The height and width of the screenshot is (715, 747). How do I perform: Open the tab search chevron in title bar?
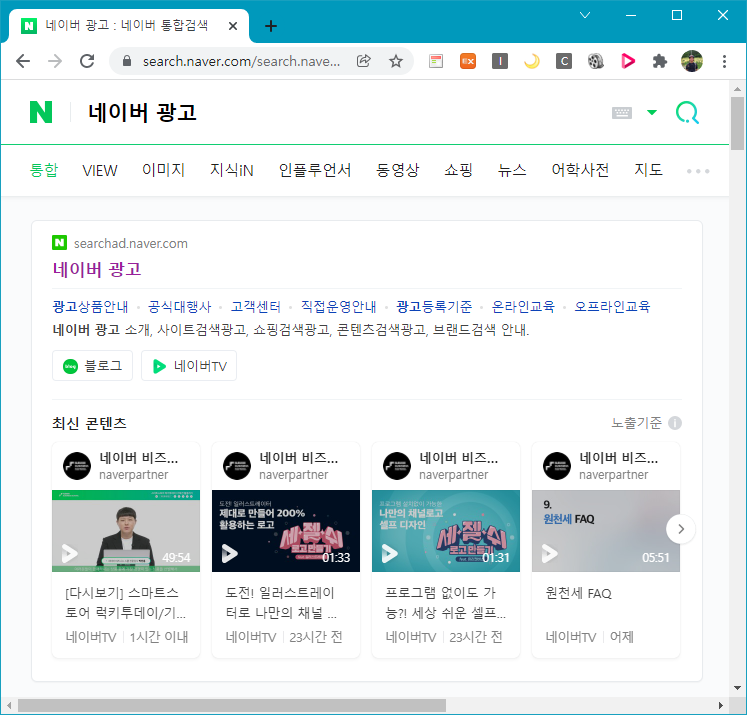coord(585,15)
